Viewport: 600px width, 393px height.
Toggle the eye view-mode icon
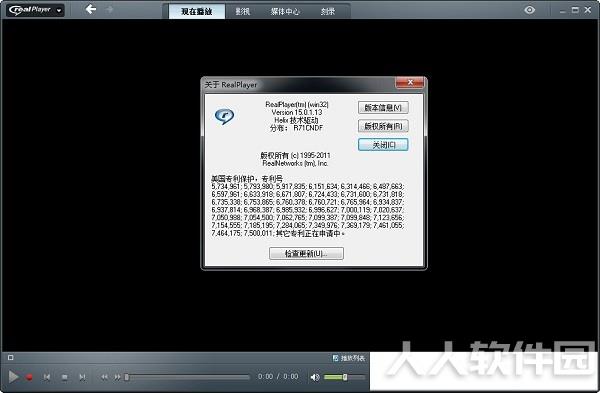[530, 10]
